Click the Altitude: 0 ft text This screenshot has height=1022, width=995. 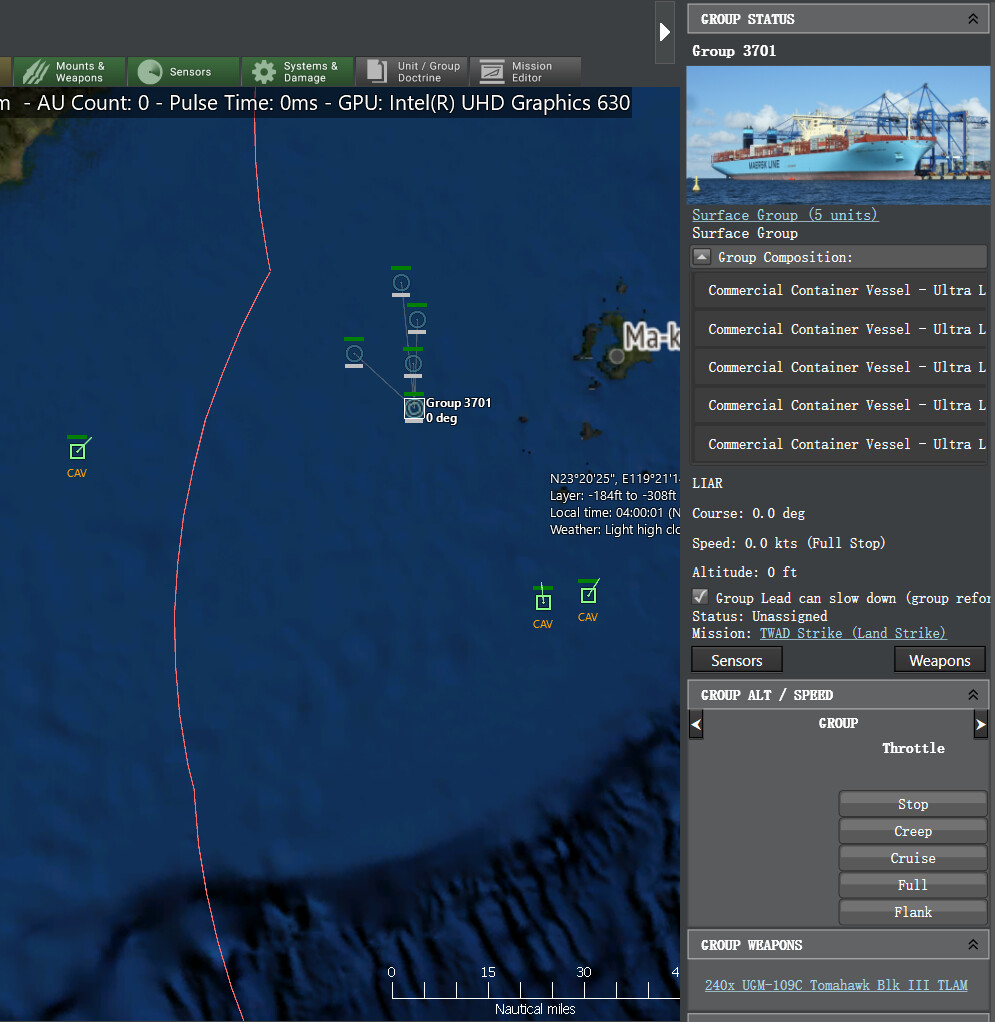(x=744, y=572)
